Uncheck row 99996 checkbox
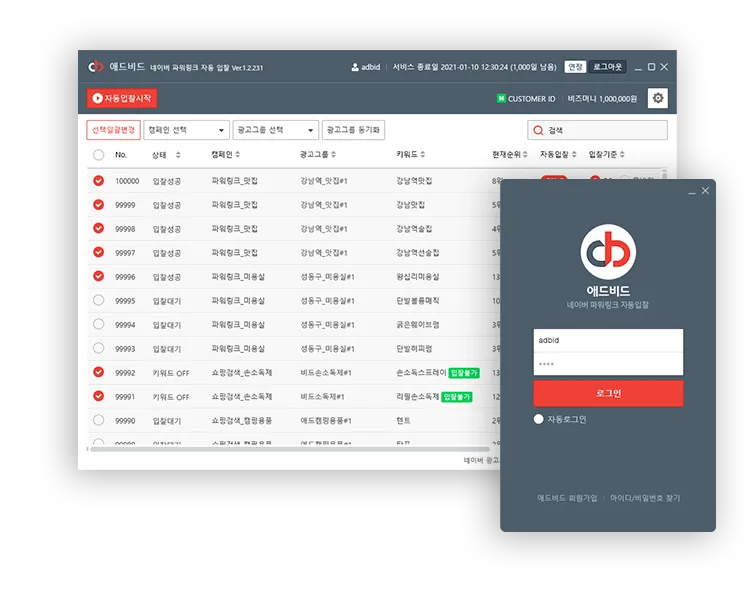The width and height of the screenshot is (750, 600). point(99,276)
